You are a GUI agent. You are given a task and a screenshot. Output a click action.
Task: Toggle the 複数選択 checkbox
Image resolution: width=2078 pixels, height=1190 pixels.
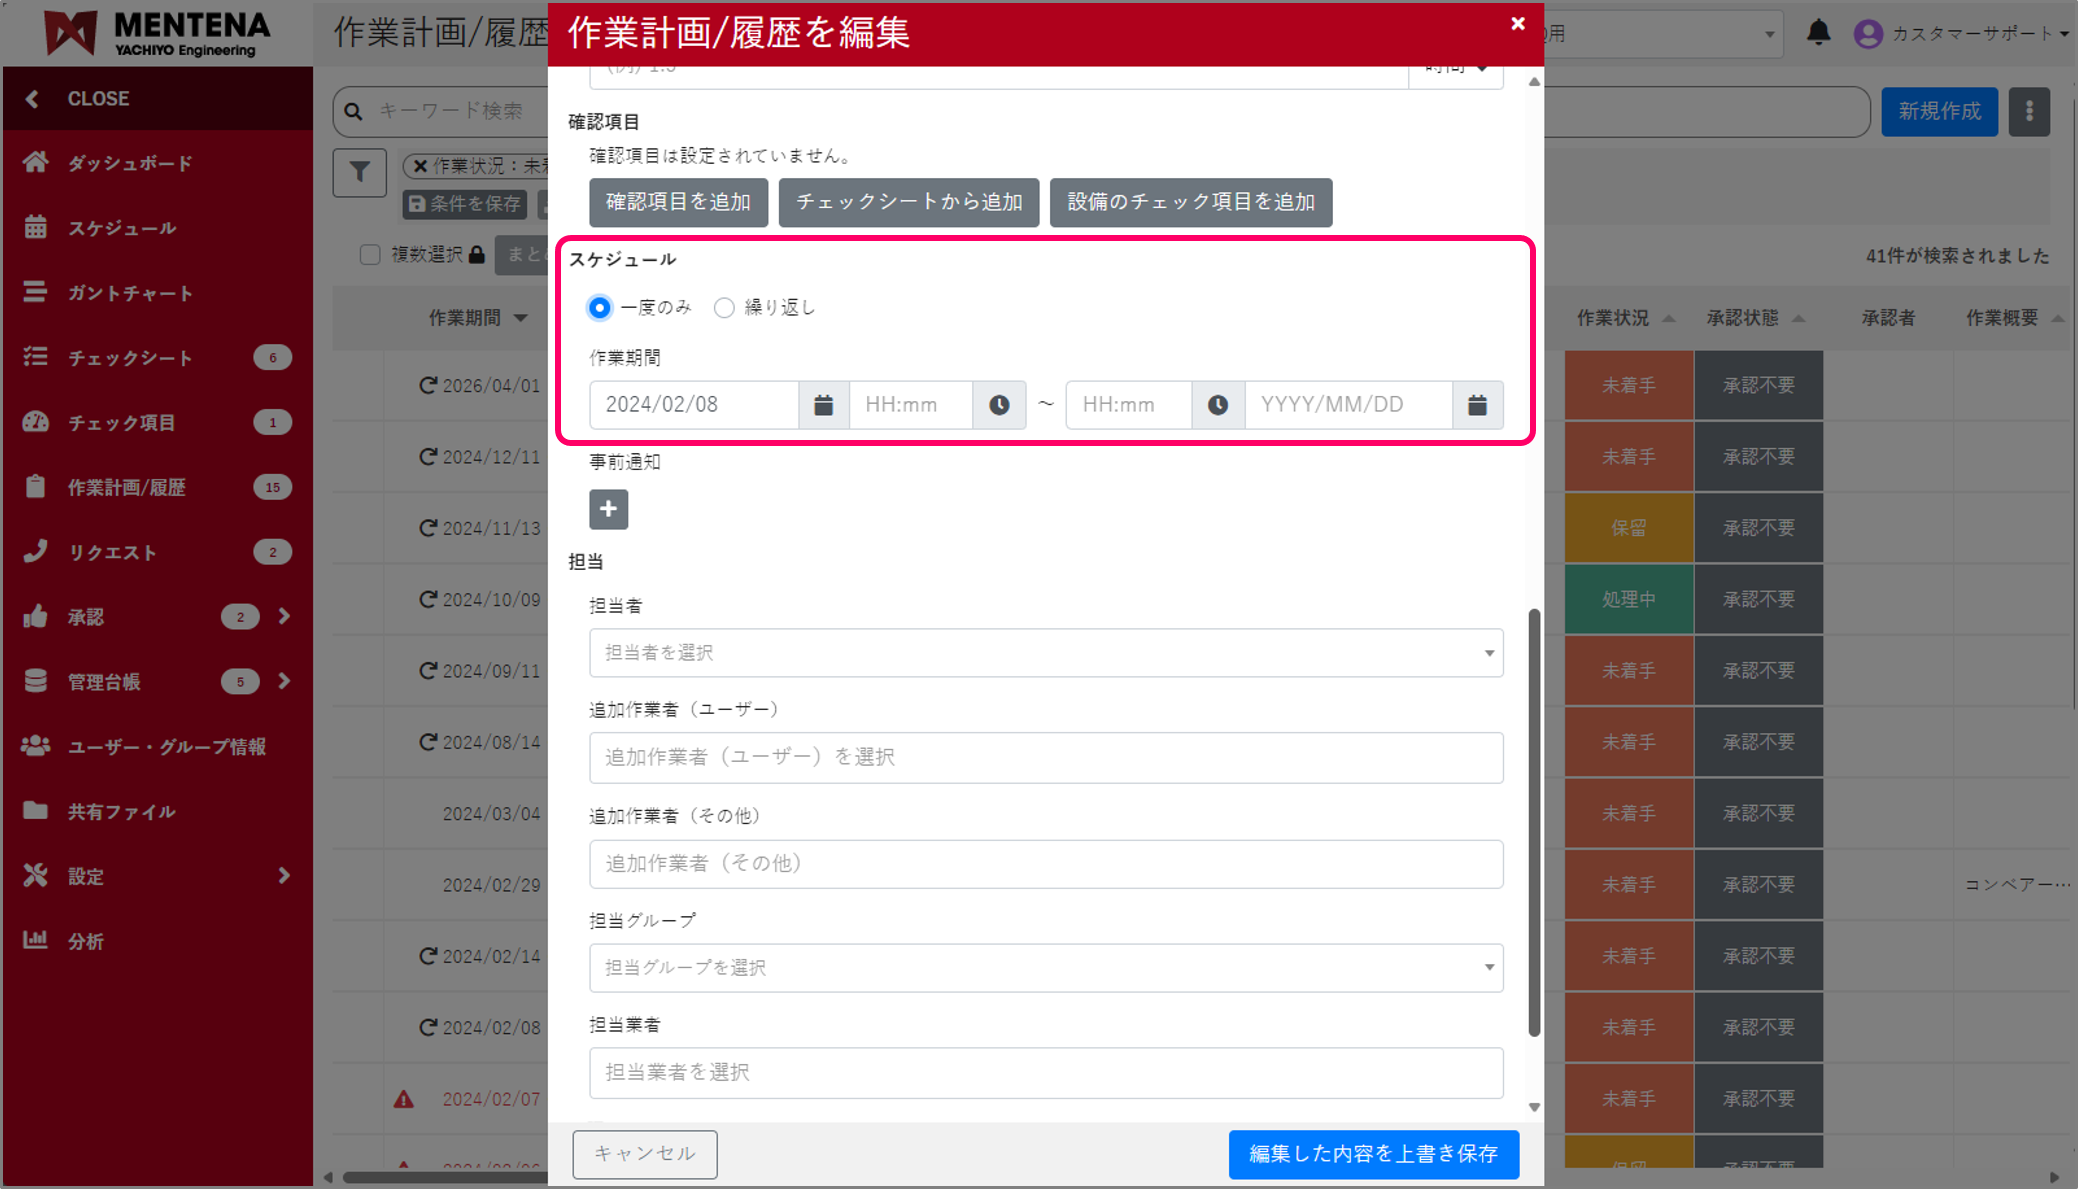click(x=370, y=255)
